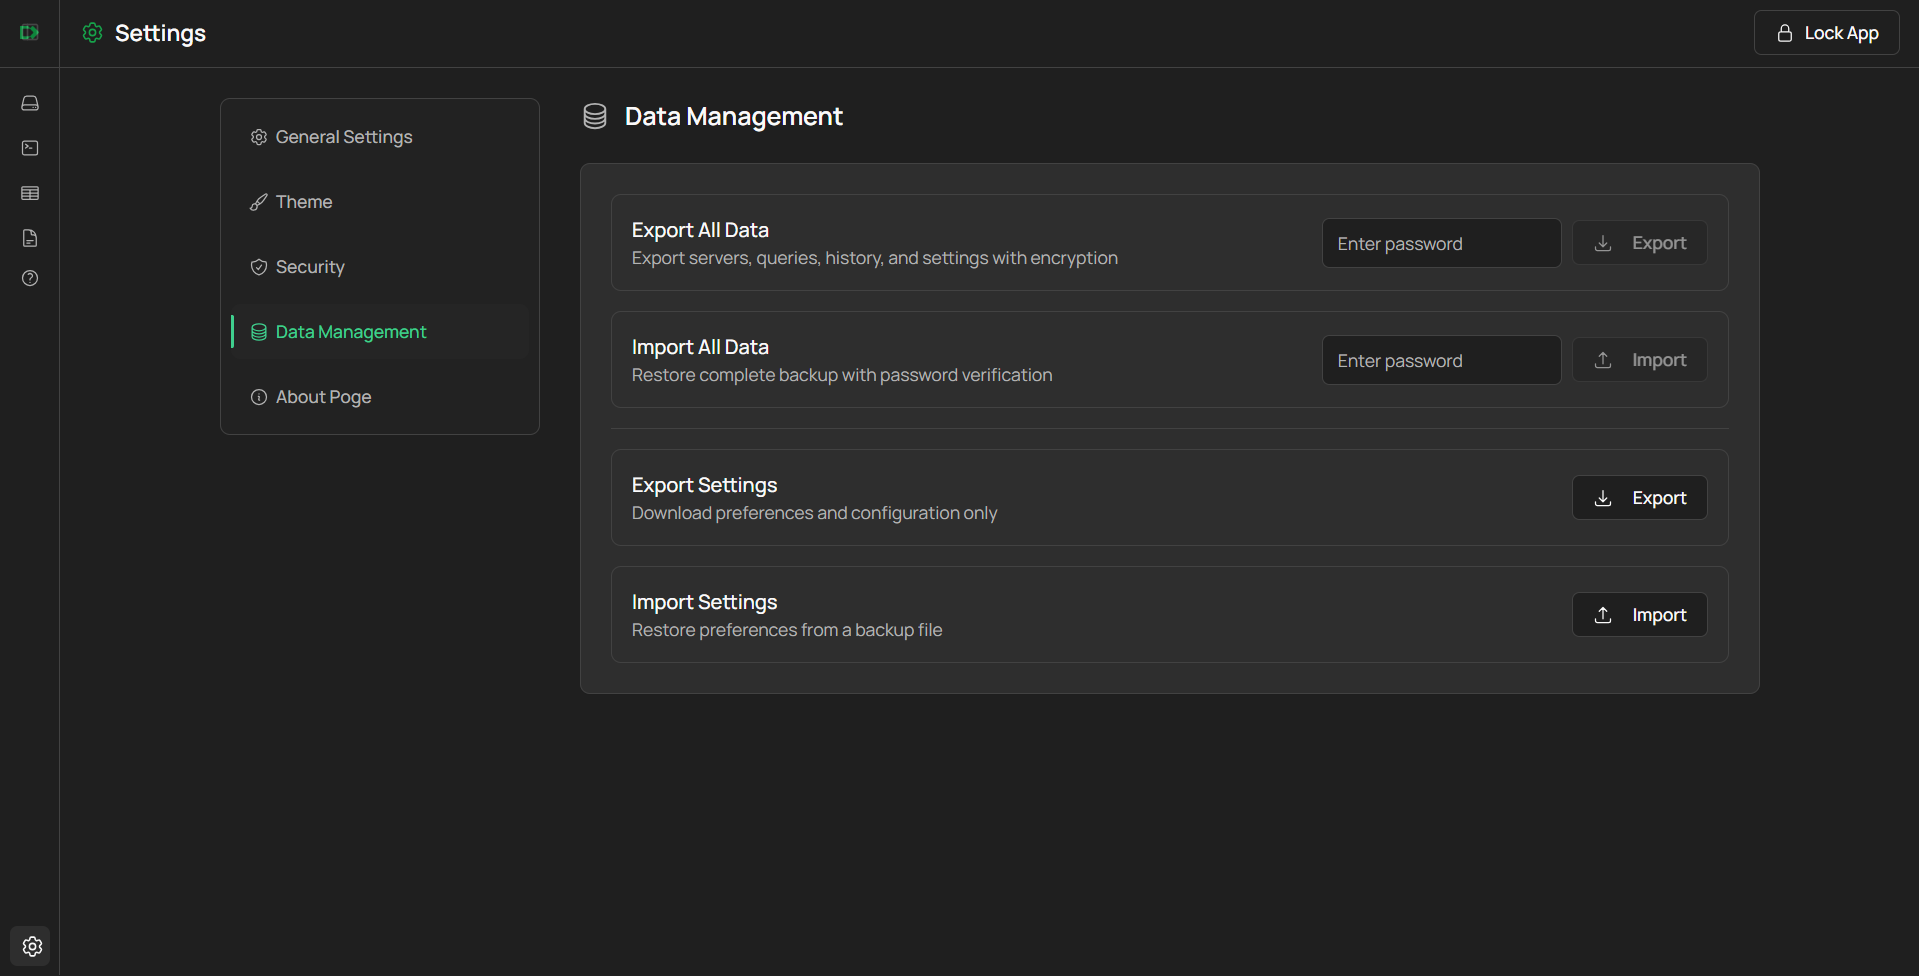The height and width of the screenshot is (976, 1919).
Task: Select the Security settings section
Action: click(x=309, y=266)
